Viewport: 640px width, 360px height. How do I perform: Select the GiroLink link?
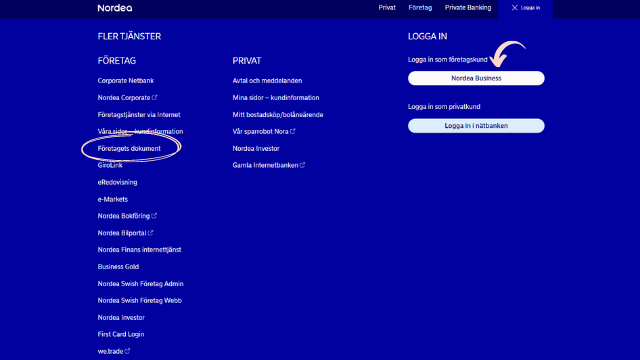pos(110,165)
